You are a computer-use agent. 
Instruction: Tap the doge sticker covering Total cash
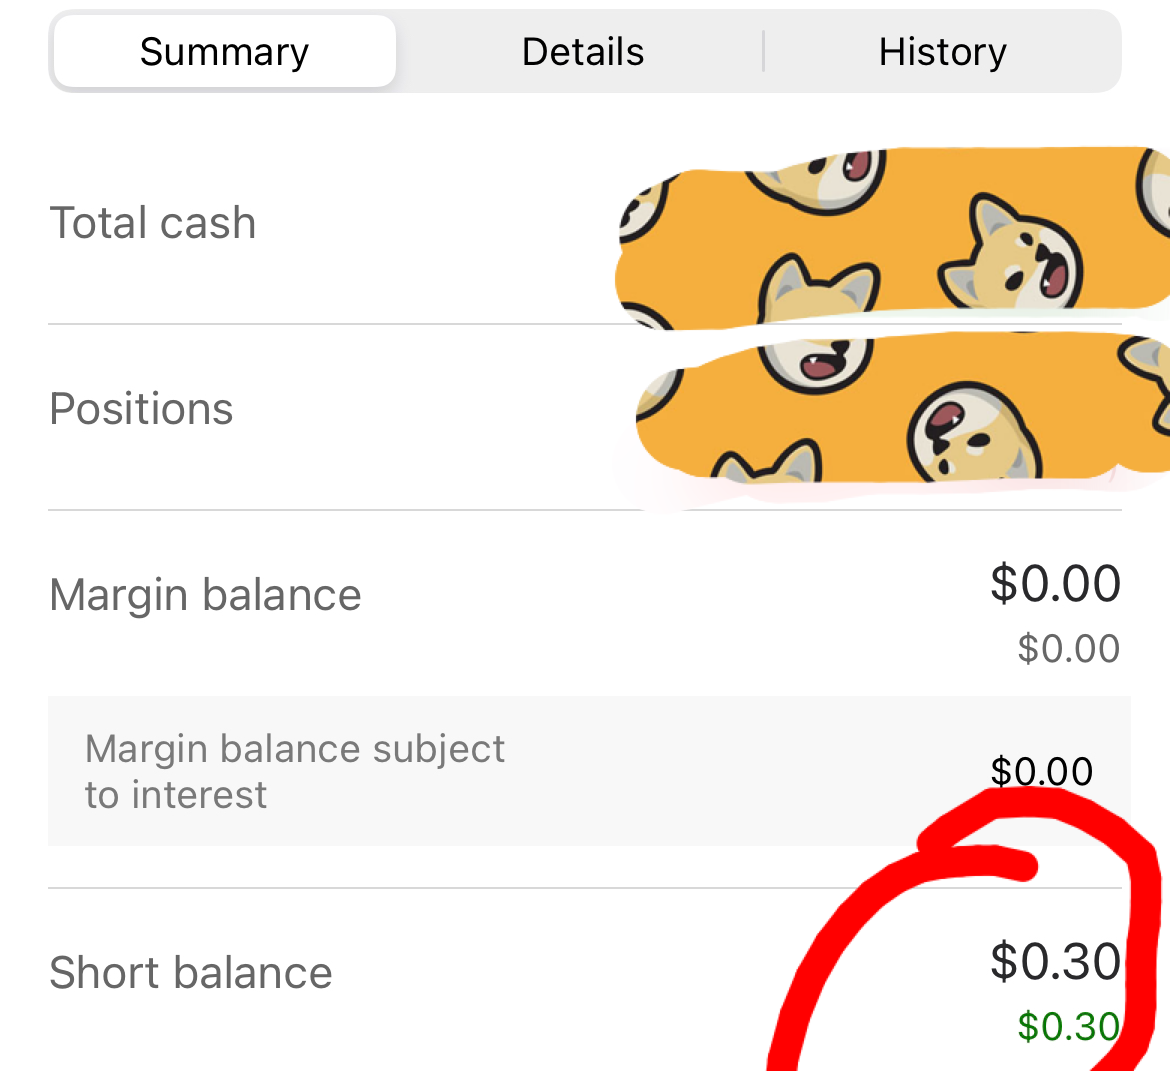click(892, 239)
